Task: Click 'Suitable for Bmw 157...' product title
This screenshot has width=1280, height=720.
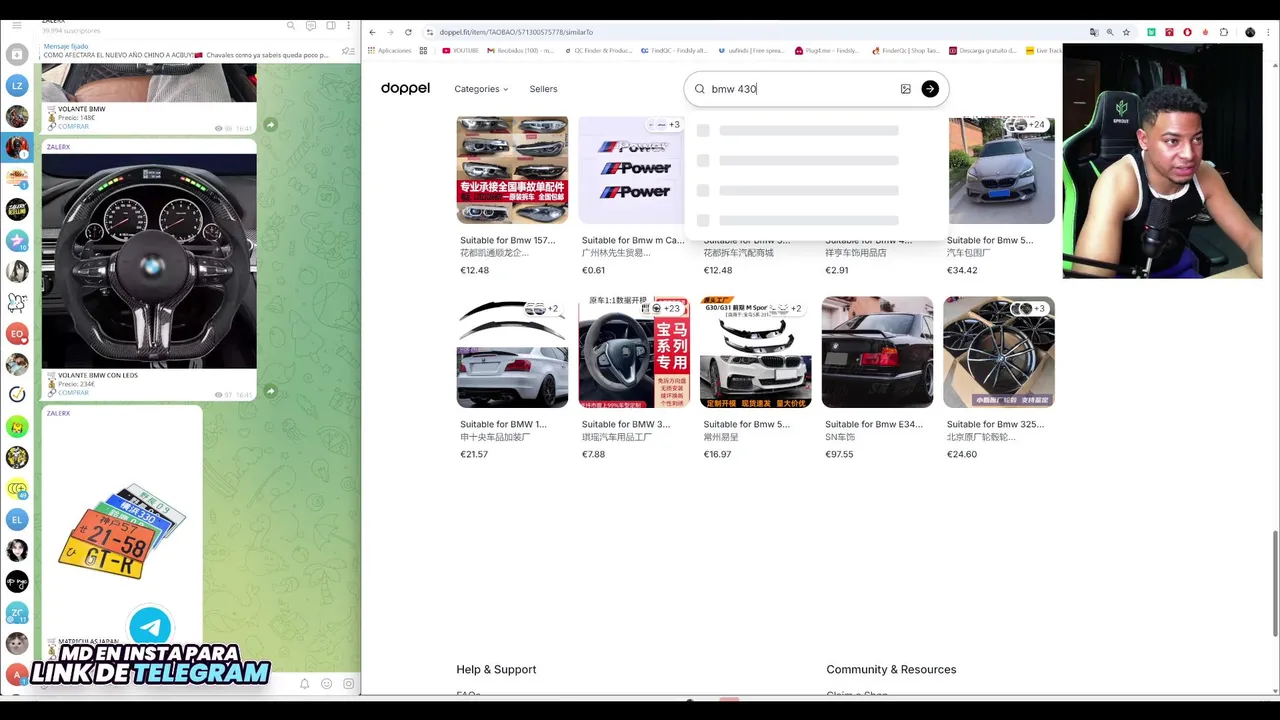Action: (x=507, y=240)
